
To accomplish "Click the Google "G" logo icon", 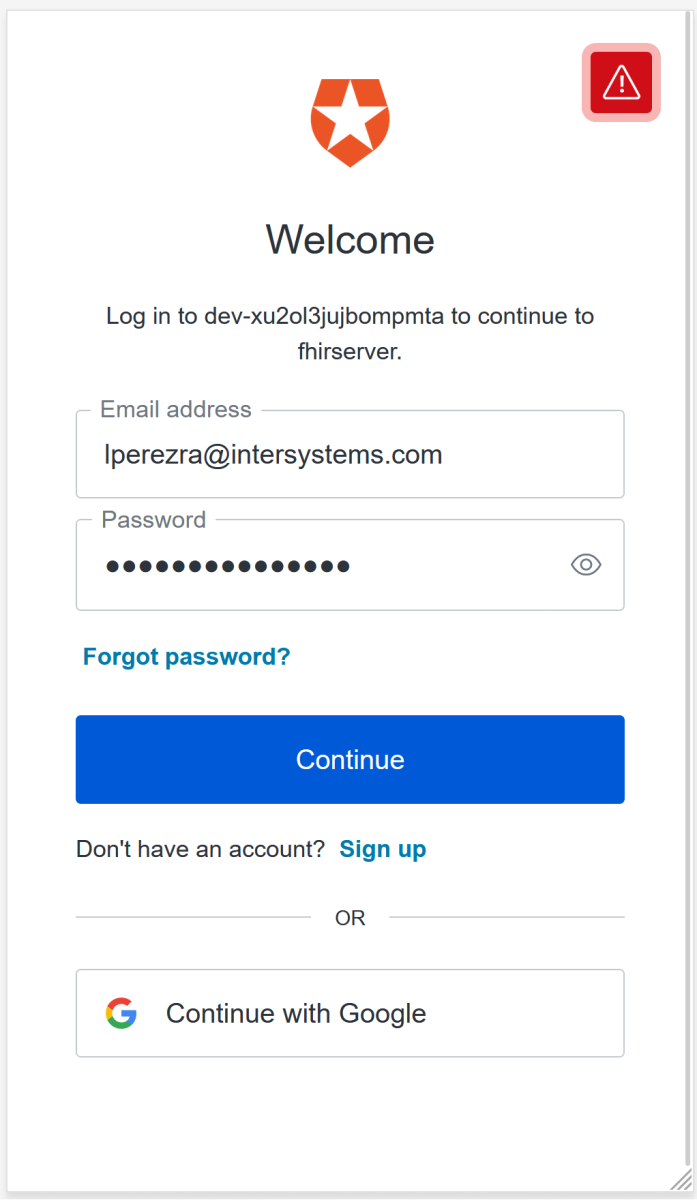I will [121, 1013].
